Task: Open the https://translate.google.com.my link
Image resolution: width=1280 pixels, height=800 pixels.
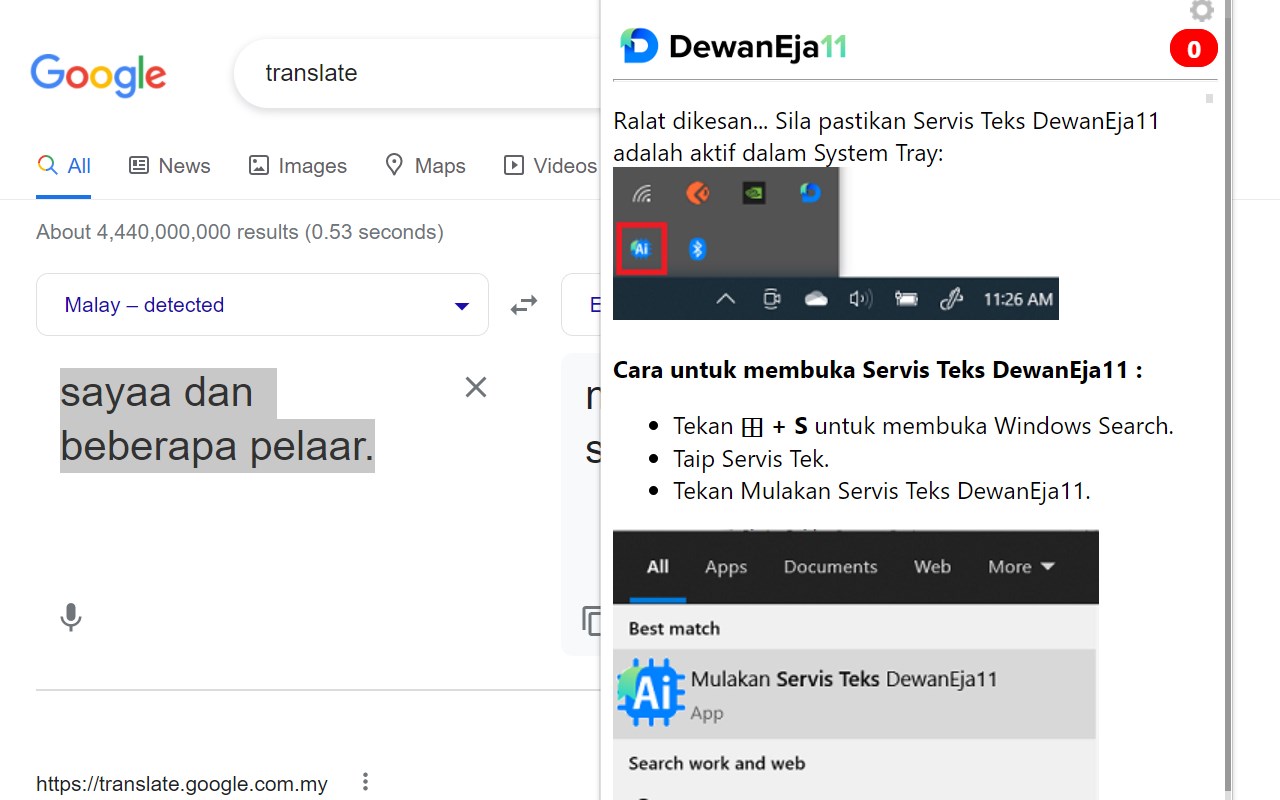Action: [182, 783]
